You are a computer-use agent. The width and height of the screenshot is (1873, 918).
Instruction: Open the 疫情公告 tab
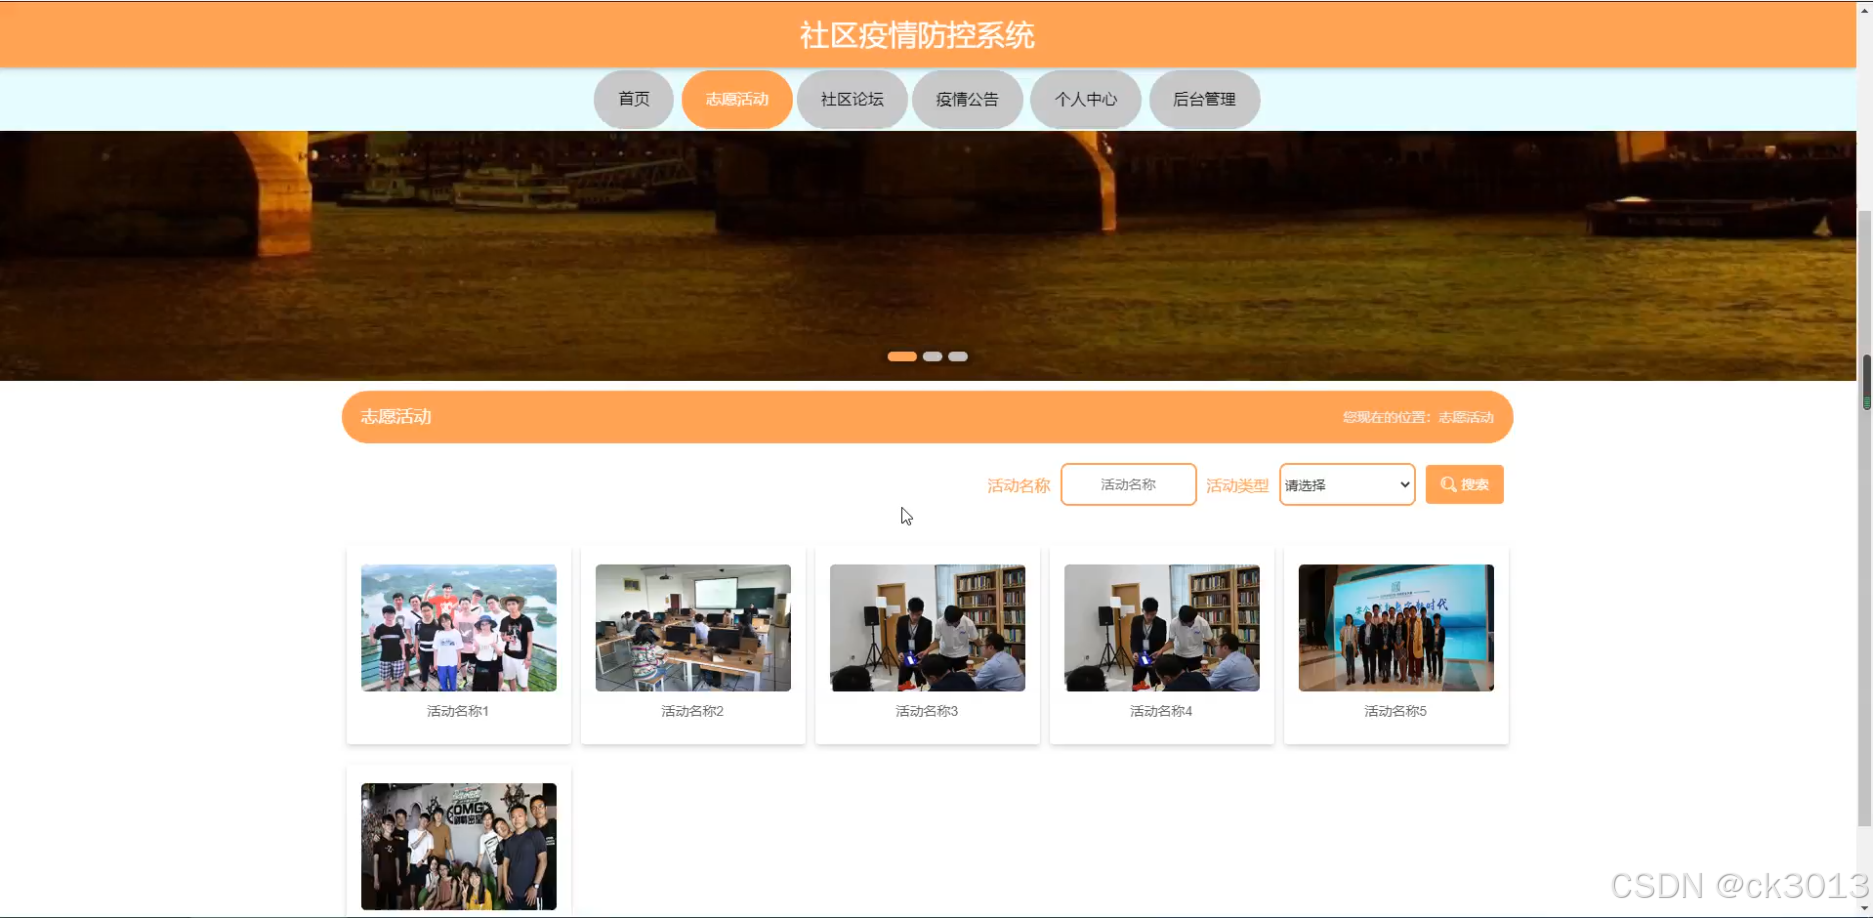click(x=967, y=99)
